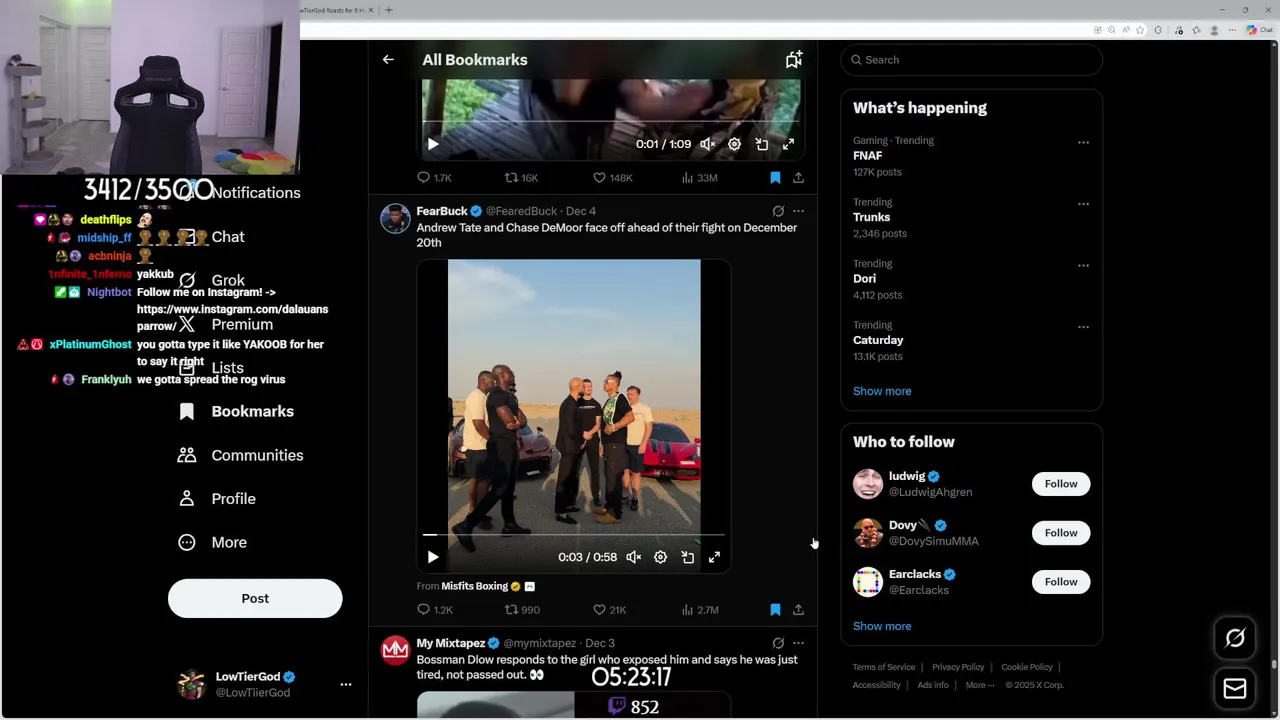
Task: Open options for Caturday trend
Action: [1083, 326]
